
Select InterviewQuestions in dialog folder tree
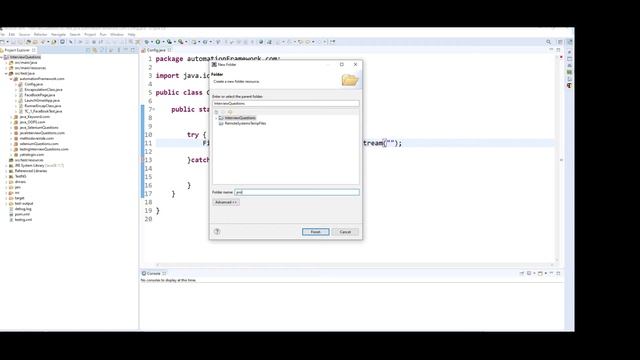pyautogui.click(x=240, y=118)
